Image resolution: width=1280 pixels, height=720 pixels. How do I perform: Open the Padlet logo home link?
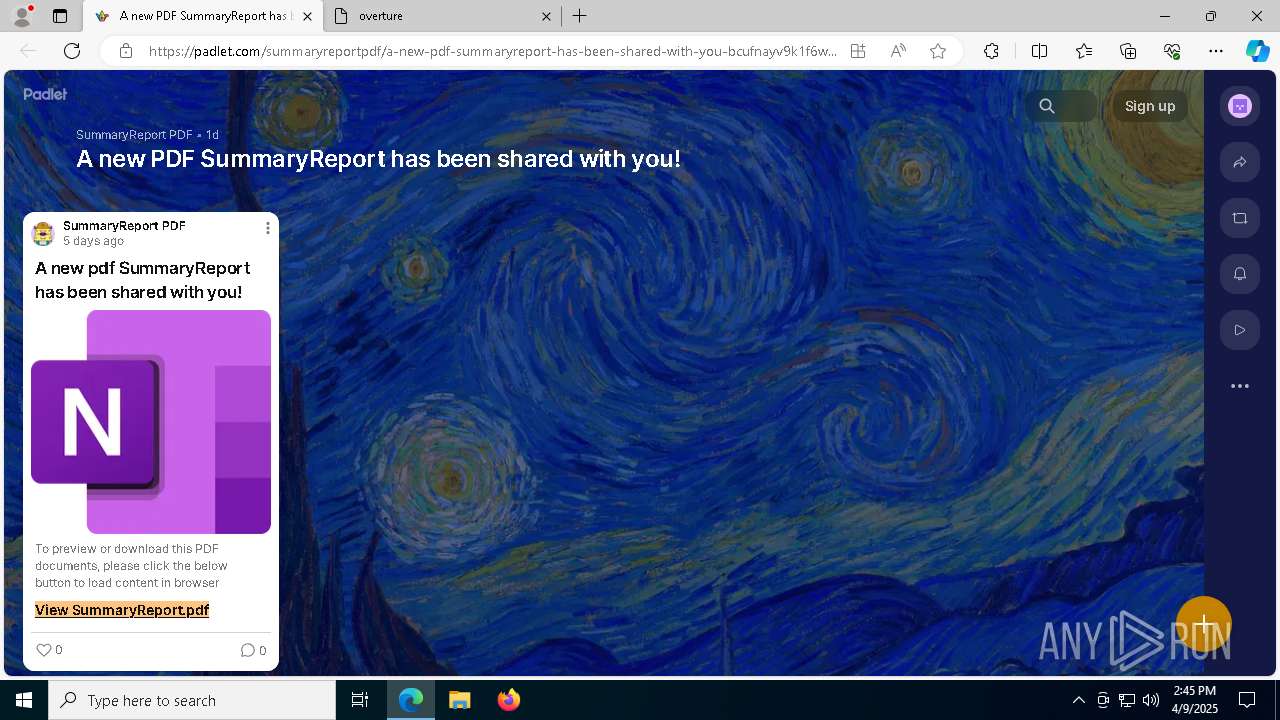(45, 94)
